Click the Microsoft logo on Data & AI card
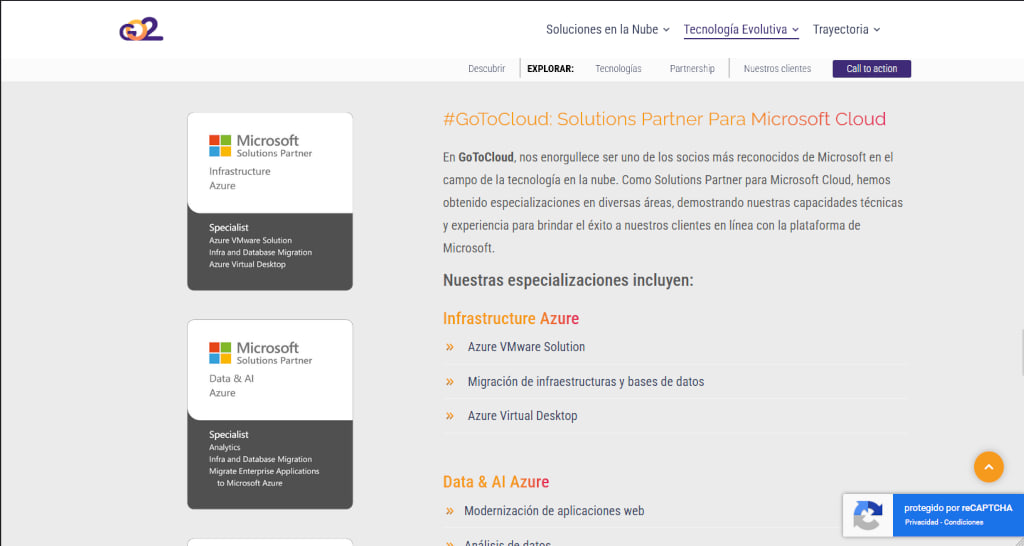Screen dimensions: 1024x546 (220, 353)
